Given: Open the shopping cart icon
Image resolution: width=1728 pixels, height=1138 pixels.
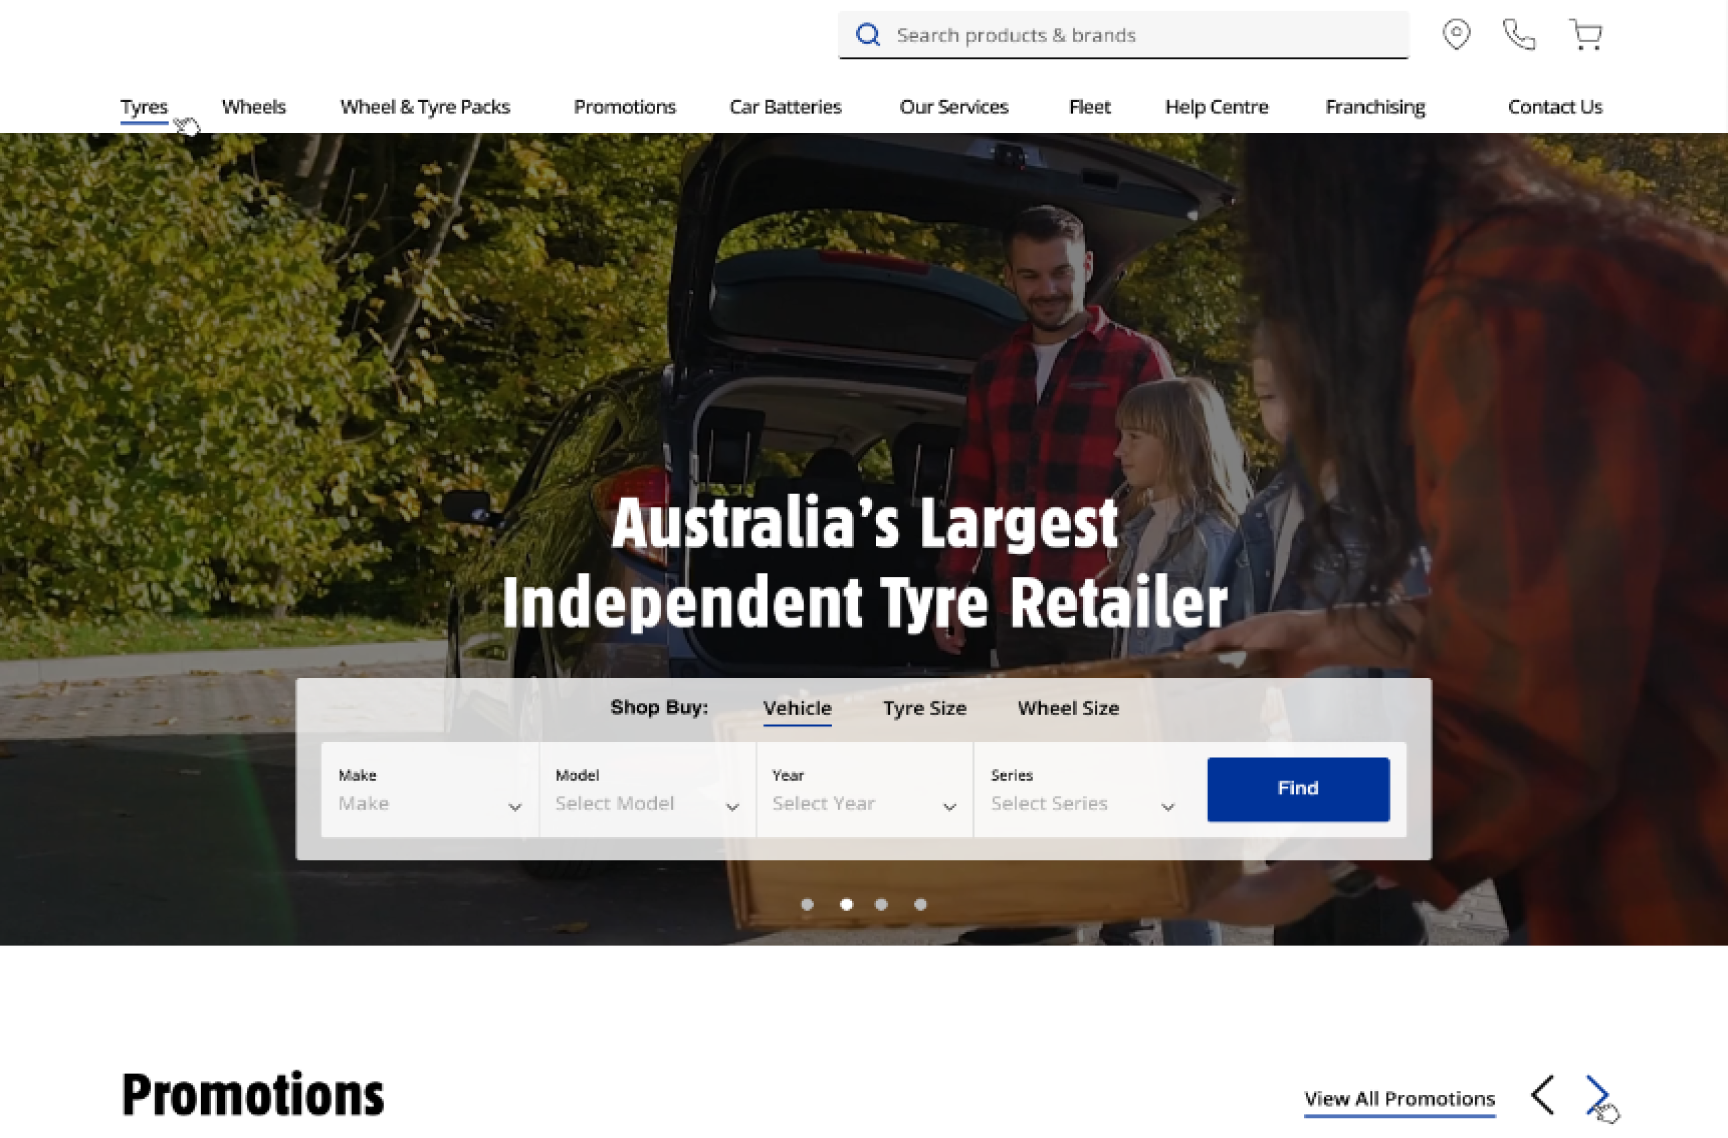Looking at the screenshot, I should [1585, 35].
